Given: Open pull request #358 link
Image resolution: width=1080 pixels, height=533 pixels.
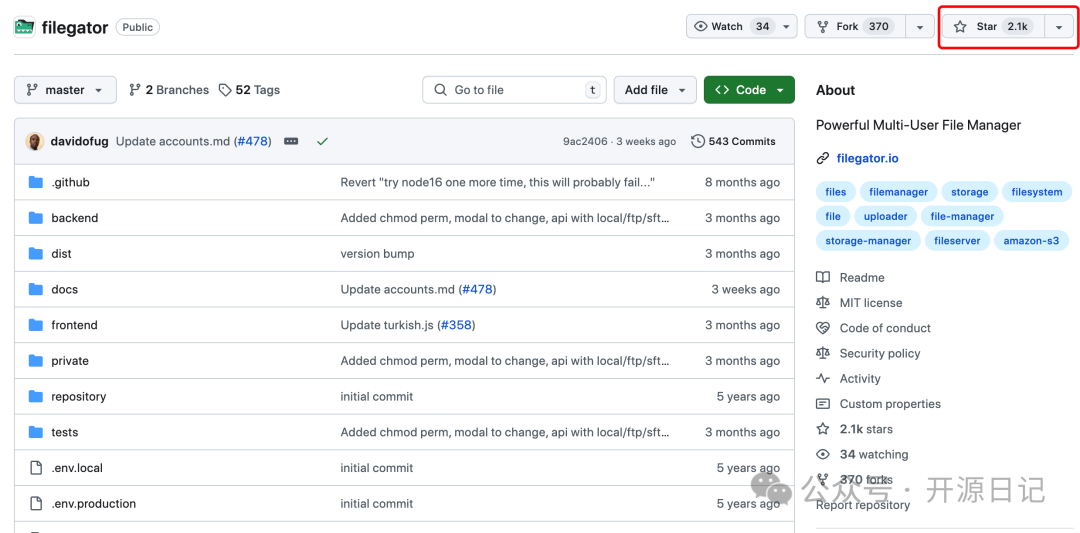Looking at the screenshot, I should tap(456, 325).
